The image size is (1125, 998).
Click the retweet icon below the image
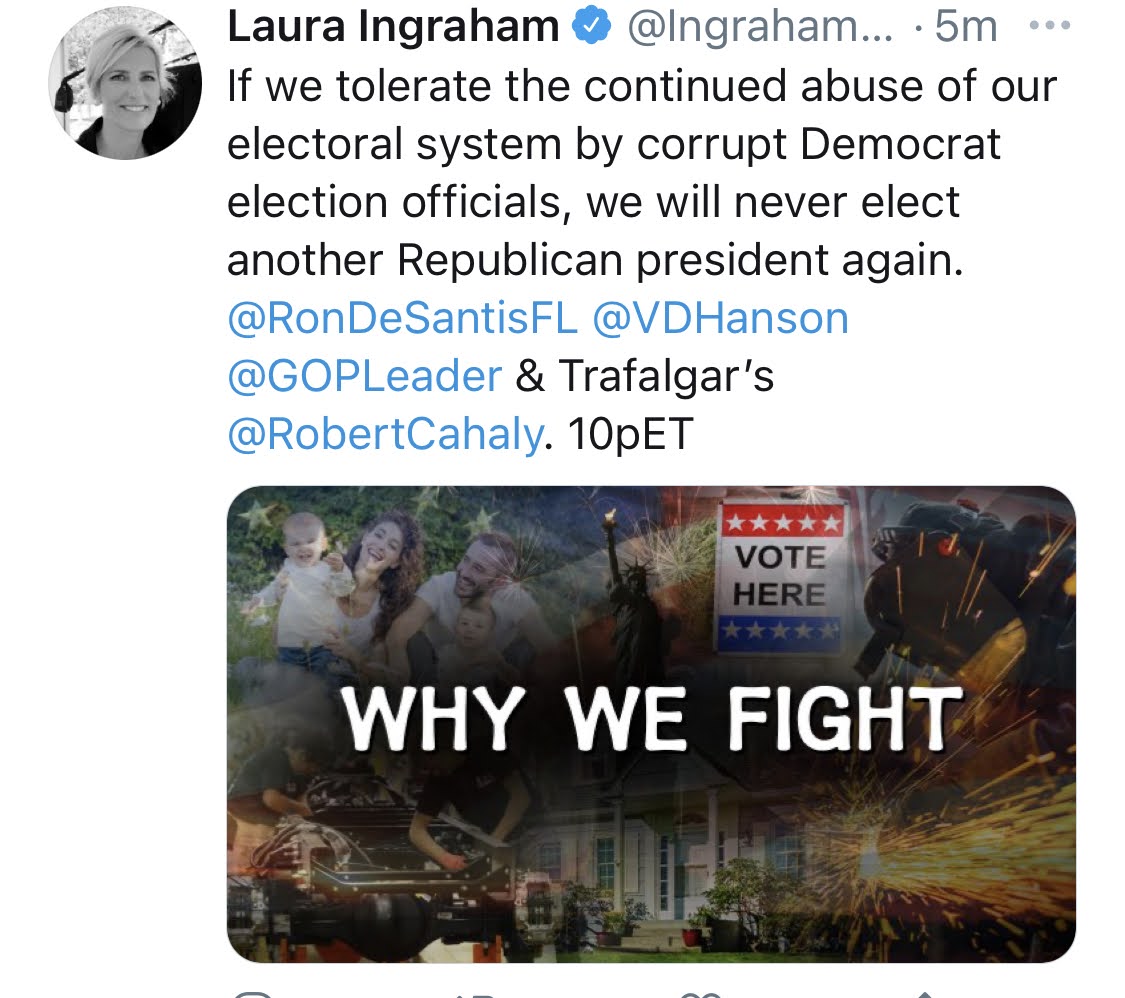[x=476, y=994]
